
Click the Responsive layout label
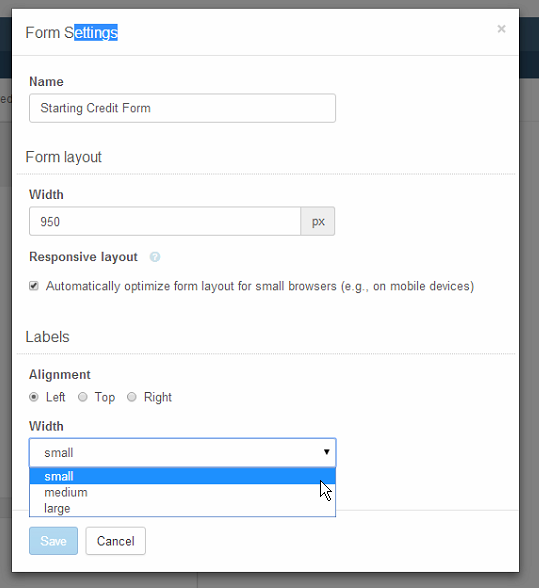[x=83, y=257]
